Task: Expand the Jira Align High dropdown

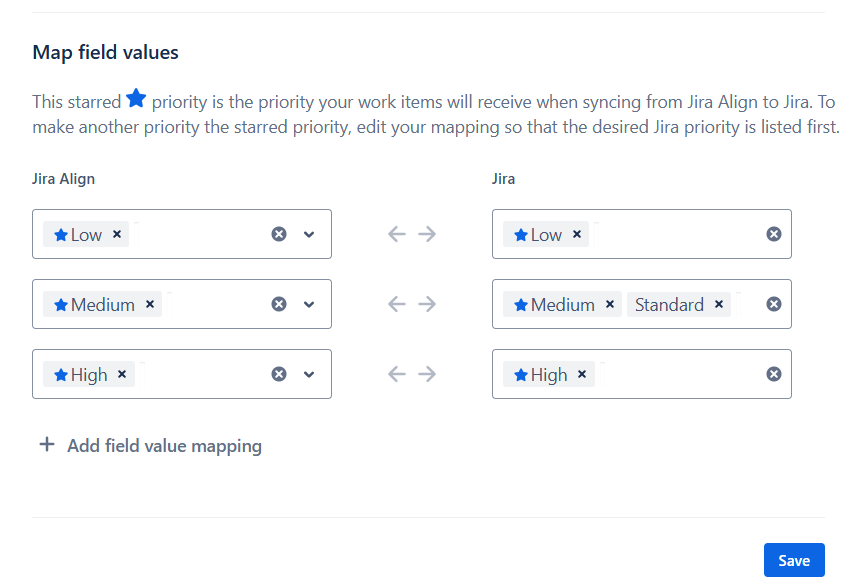Action: click(x=309, y=374)
